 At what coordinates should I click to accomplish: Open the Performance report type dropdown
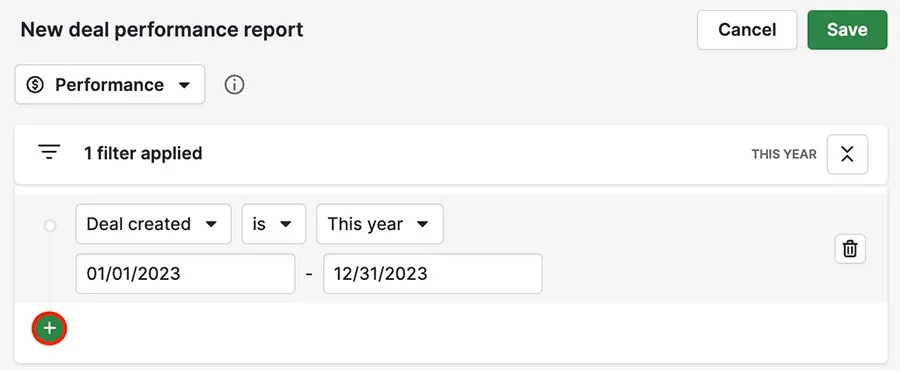pos(110,85)
